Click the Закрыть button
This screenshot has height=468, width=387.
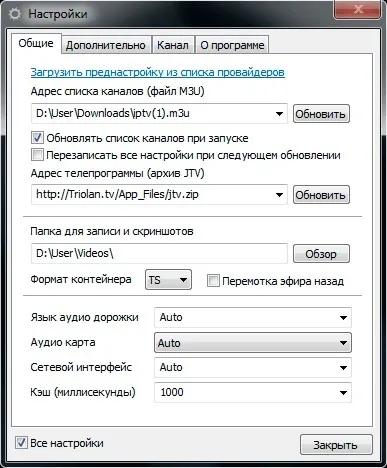click(336, 445)
